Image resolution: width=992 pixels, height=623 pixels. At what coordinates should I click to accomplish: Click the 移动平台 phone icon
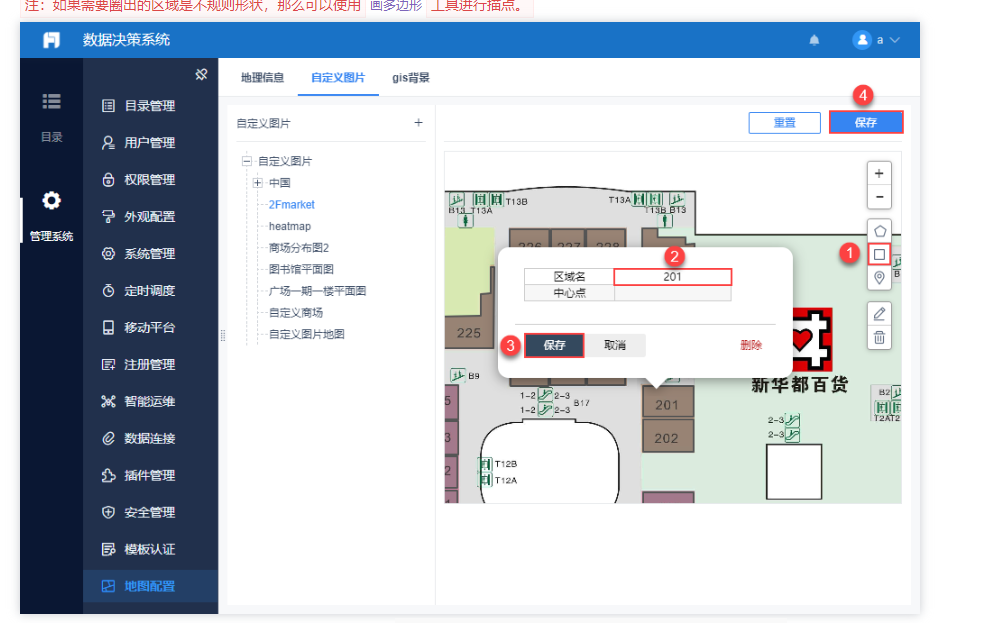coord(108,327)
